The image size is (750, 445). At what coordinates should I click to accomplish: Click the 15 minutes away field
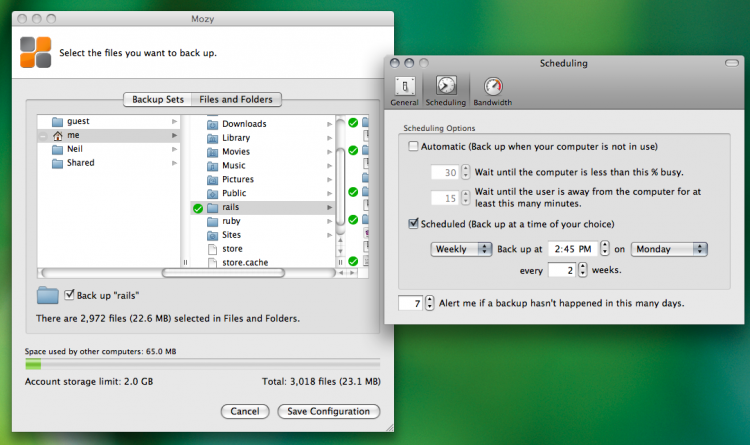pos(445,198)
